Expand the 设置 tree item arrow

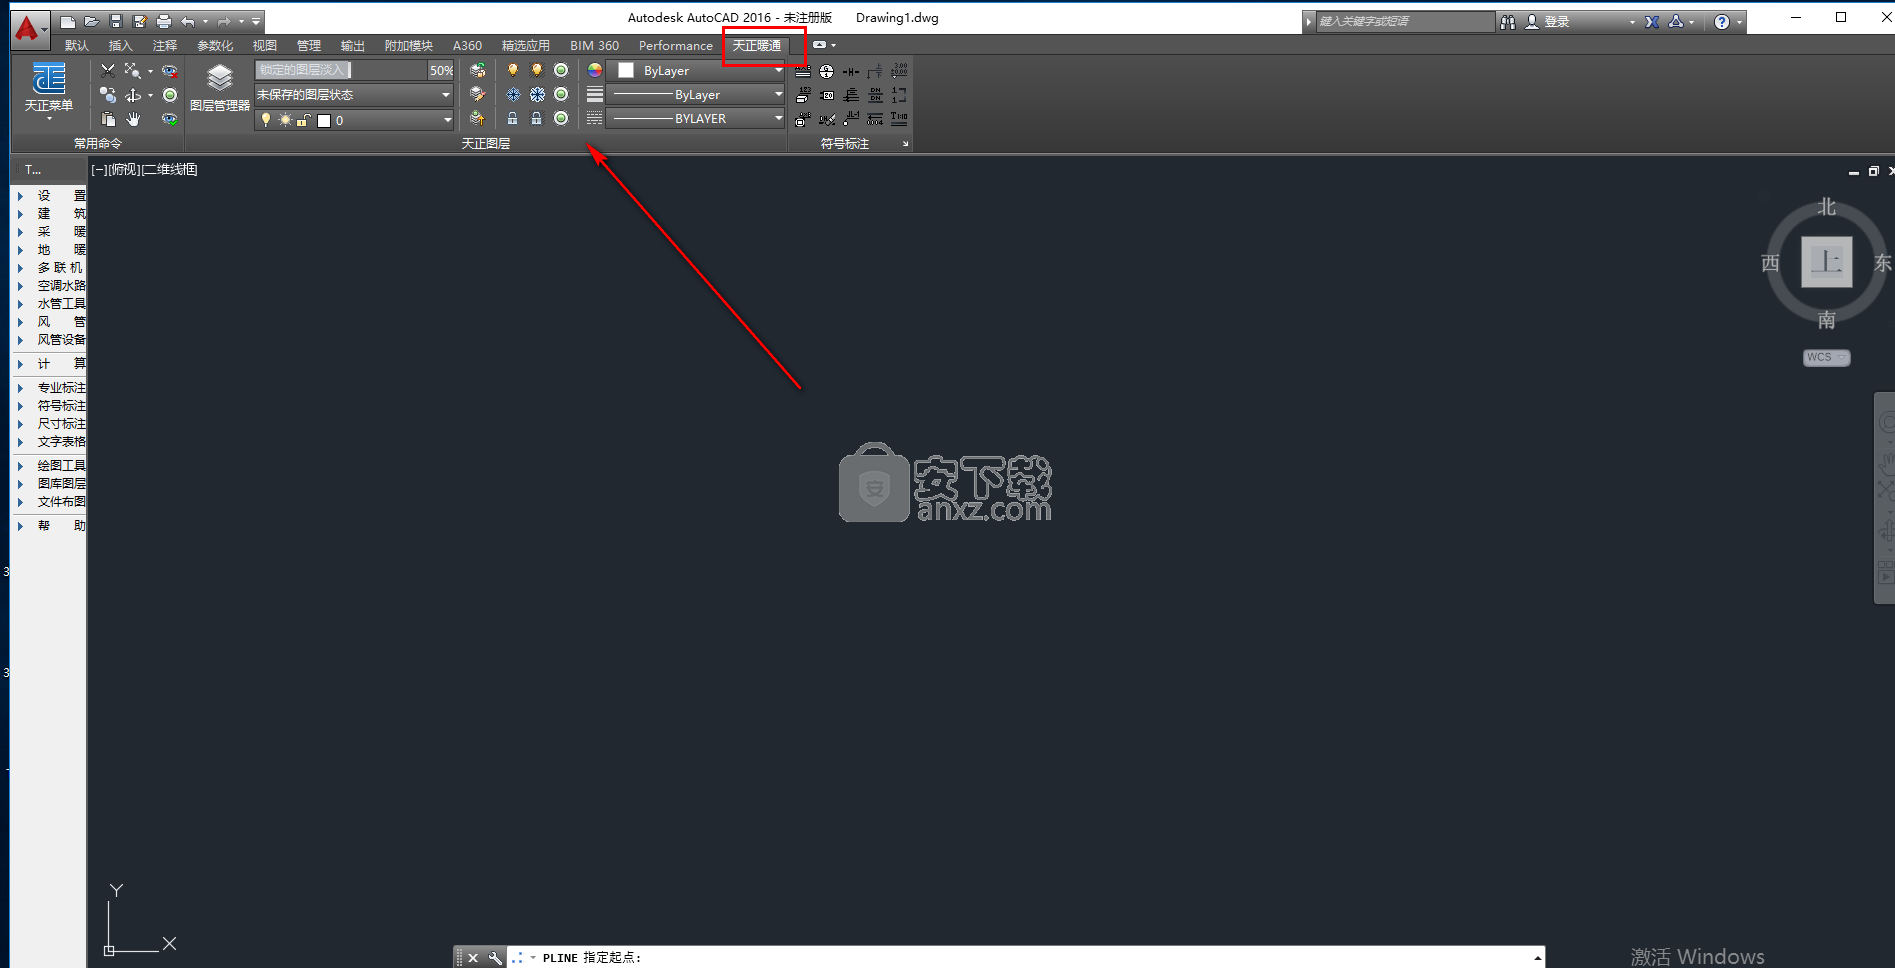click(20, 196)
